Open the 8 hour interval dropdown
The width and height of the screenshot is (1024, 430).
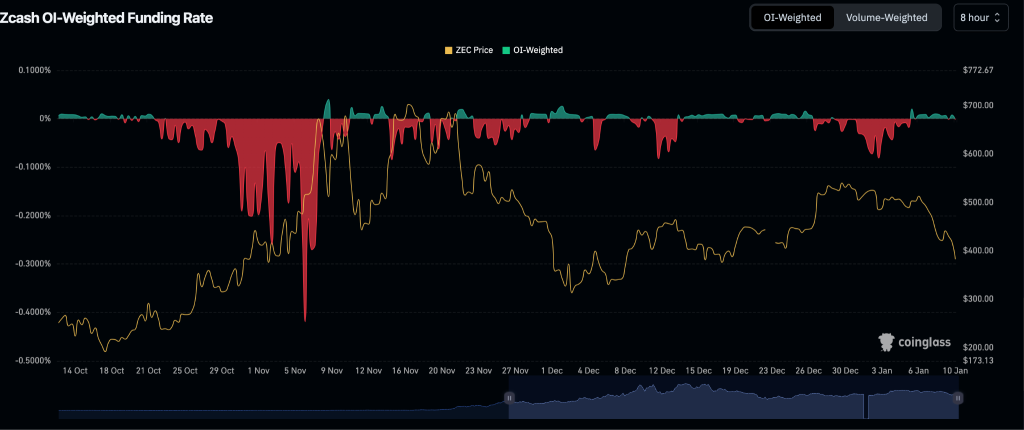980,18
